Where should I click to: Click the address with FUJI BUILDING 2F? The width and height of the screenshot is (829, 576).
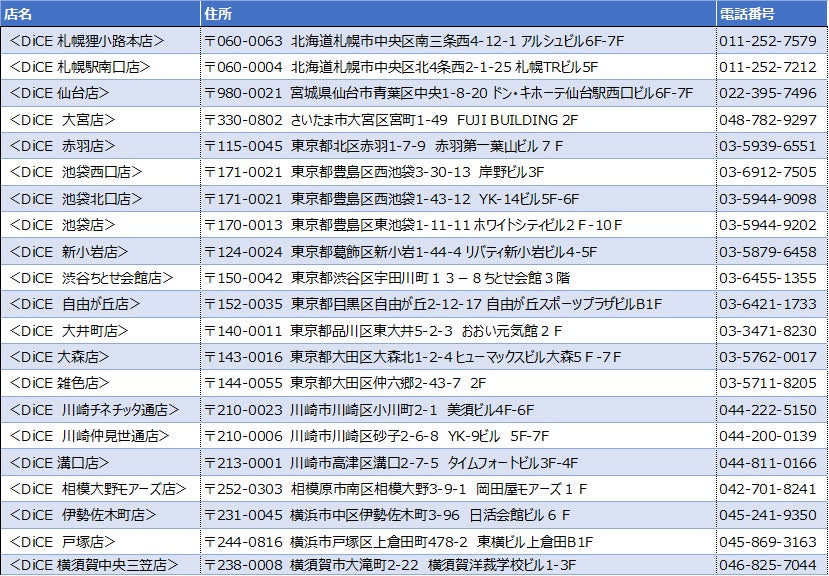click(x=458, y=120)
